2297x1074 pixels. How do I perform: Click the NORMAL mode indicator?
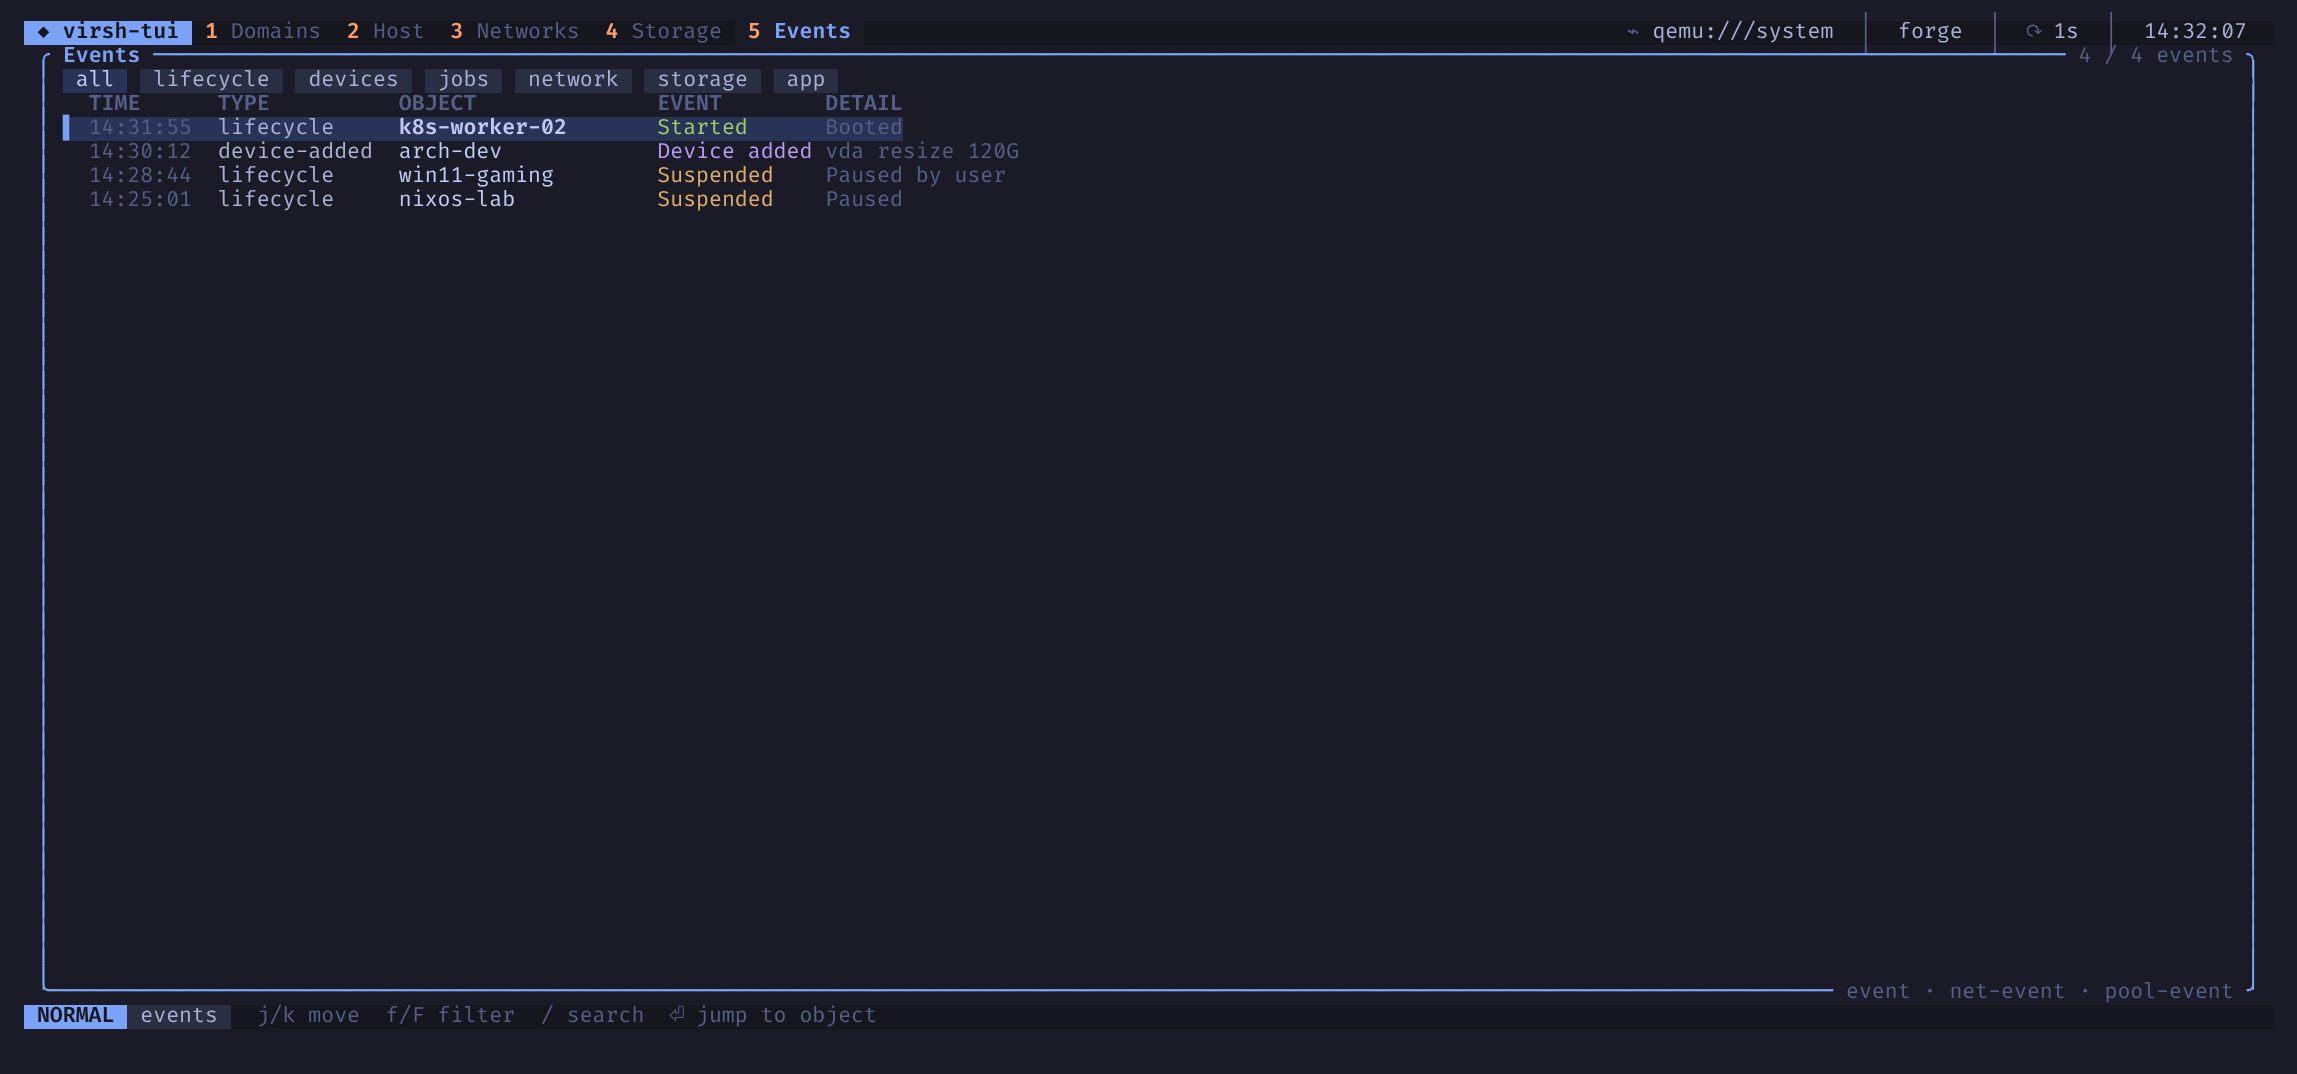coord(75,1016)
